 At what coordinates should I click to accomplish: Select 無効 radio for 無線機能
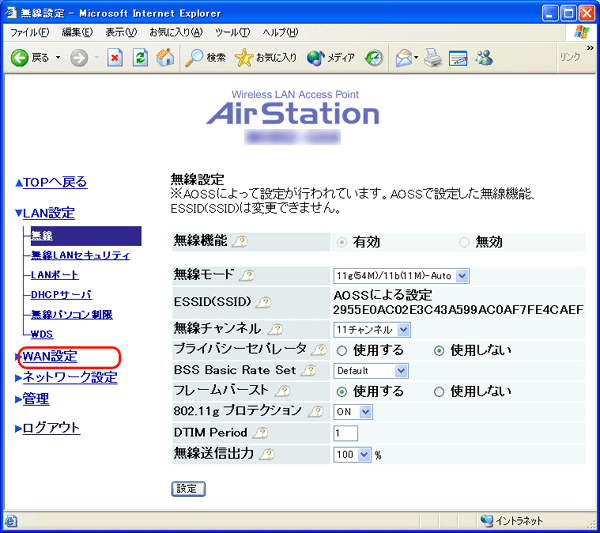click(464, 242)
